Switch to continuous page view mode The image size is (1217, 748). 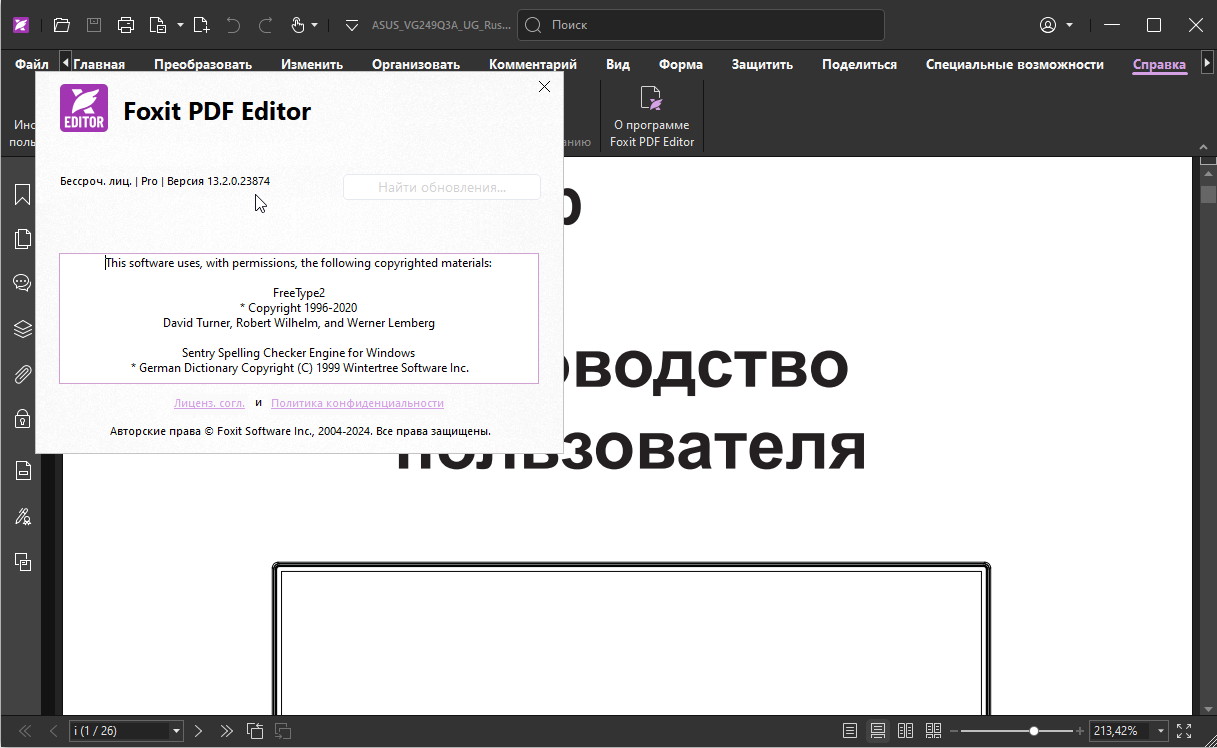coord(878,731)
